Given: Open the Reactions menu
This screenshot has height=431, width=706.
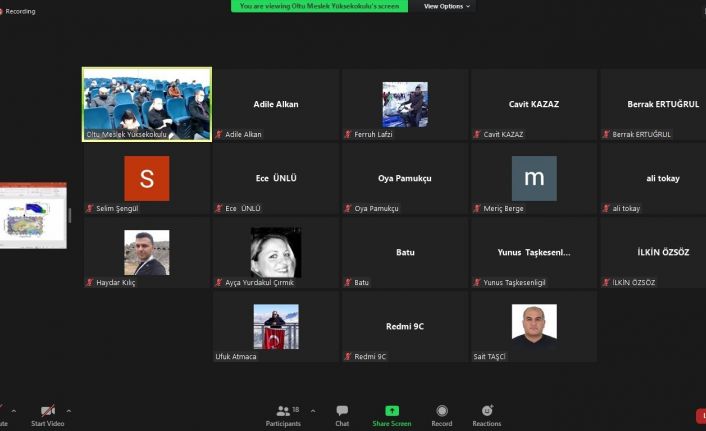Looking at the screenshot, I should pos(487,415).
